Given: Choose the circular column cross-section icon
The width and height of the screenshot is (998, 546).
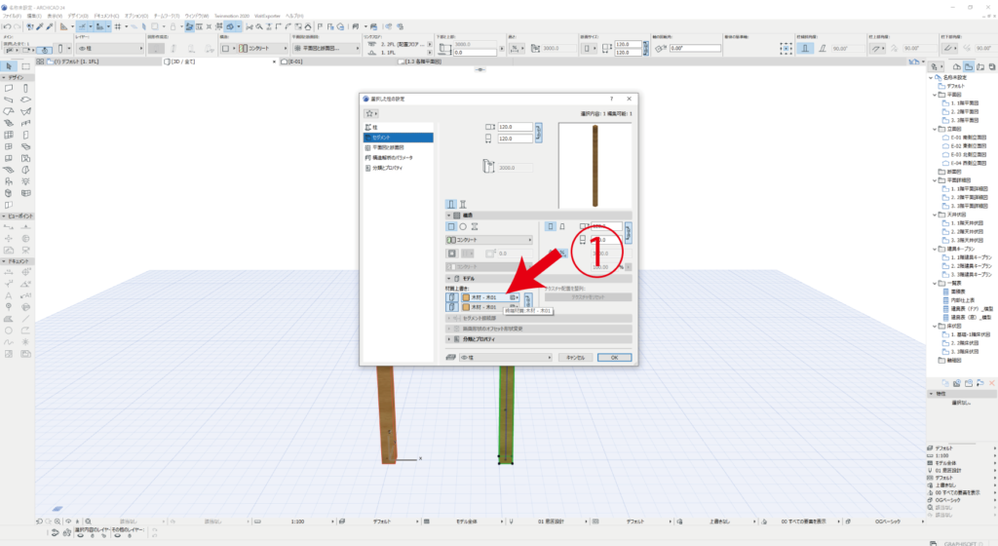Looking at the screenshot, I should click(x=462, y=227).
